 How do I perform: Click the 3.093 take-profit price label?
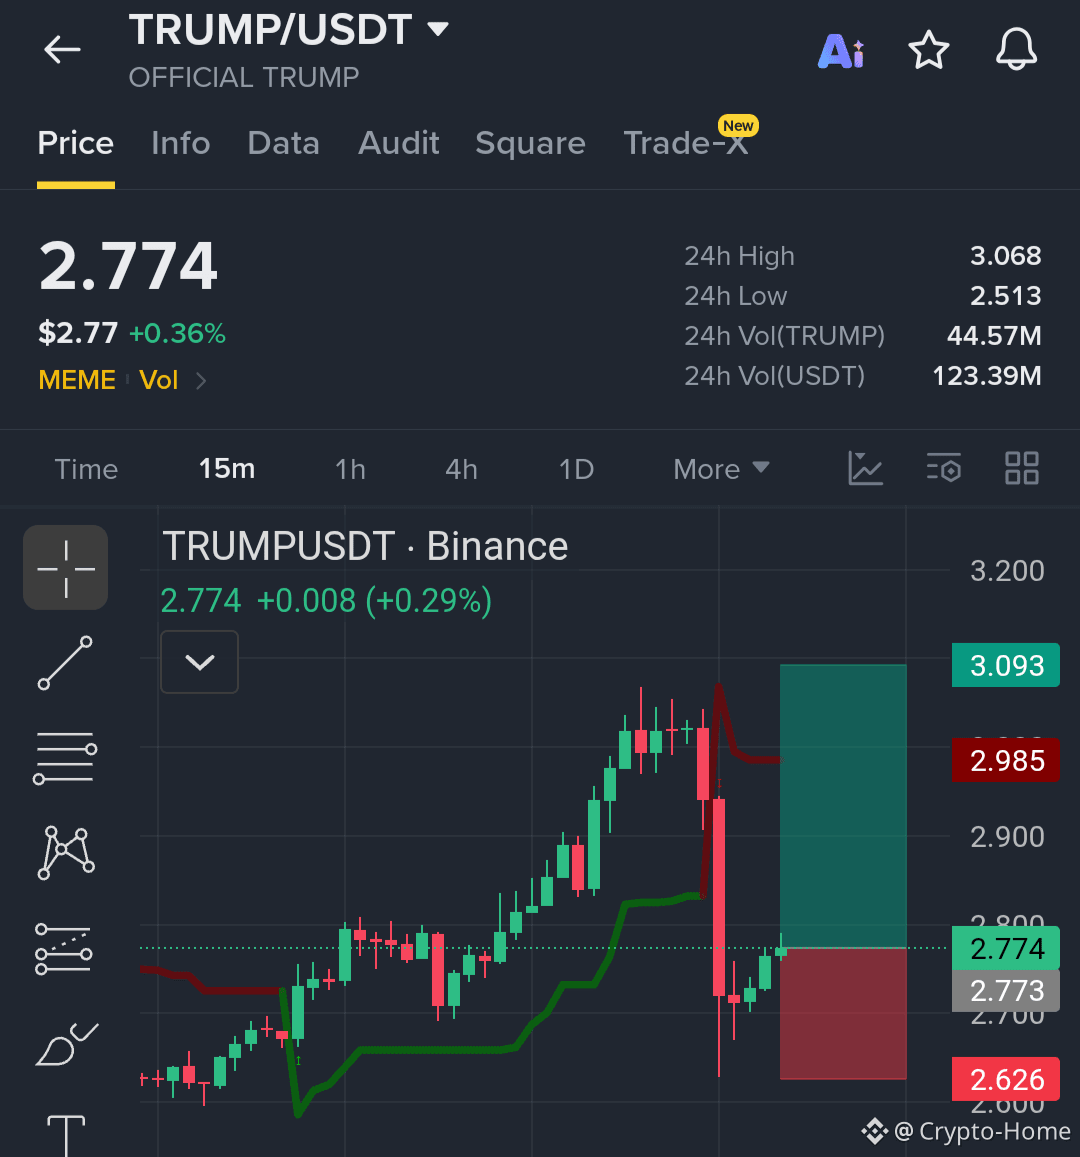pyautogui.click(x=1006, y=666)
